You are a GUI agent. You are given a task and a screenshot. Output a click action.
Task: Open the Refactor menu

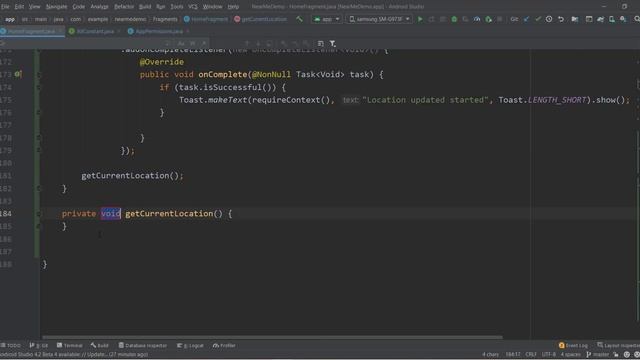click(x=124, y=7)
